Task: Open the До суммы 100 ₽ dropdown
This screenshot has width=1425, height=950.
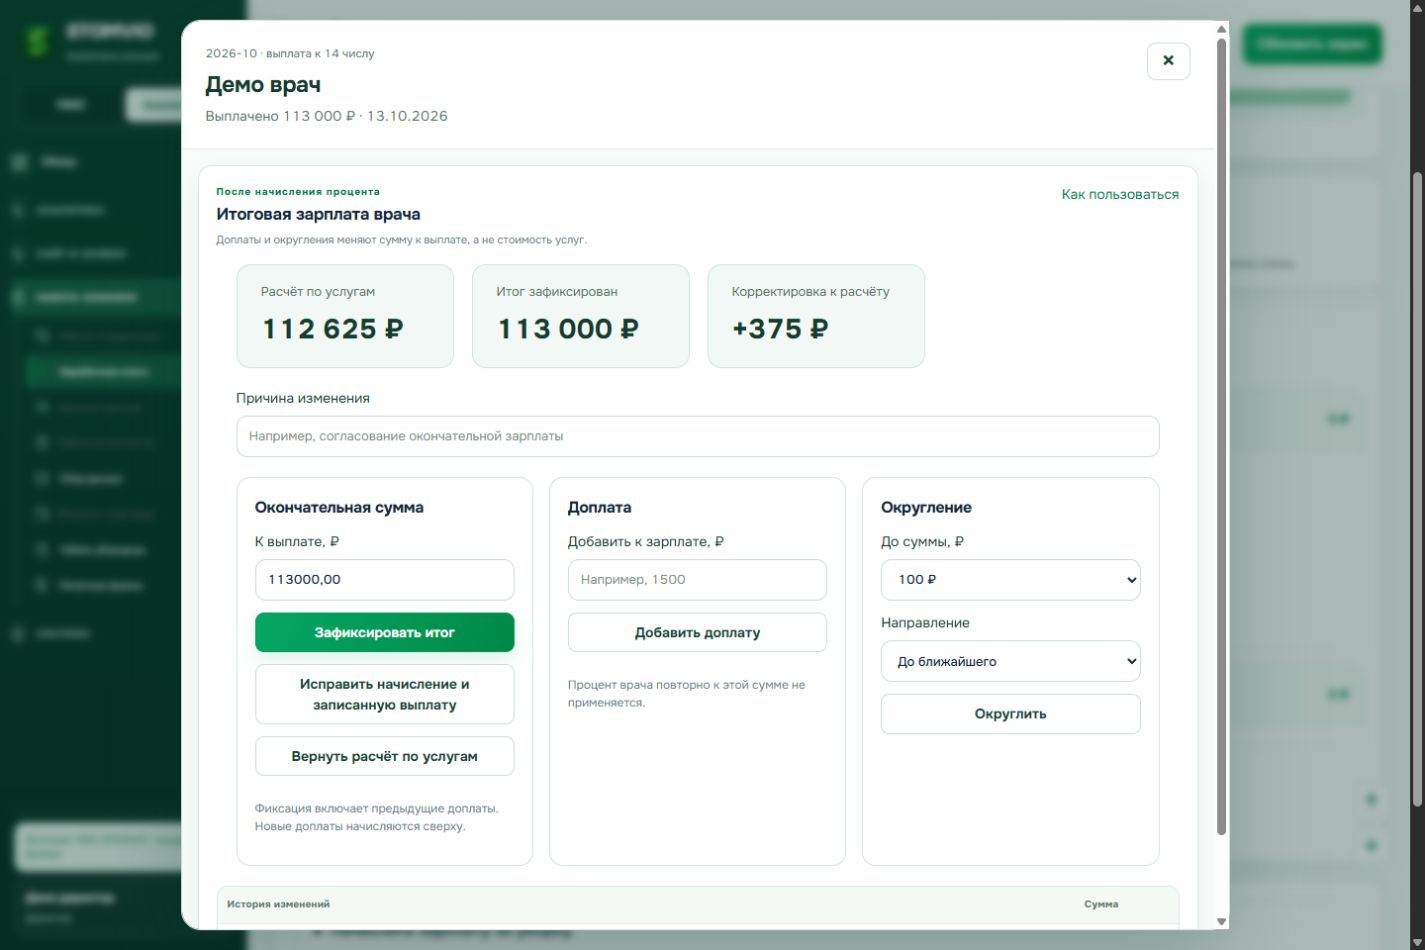Action: click(1010, 580)
